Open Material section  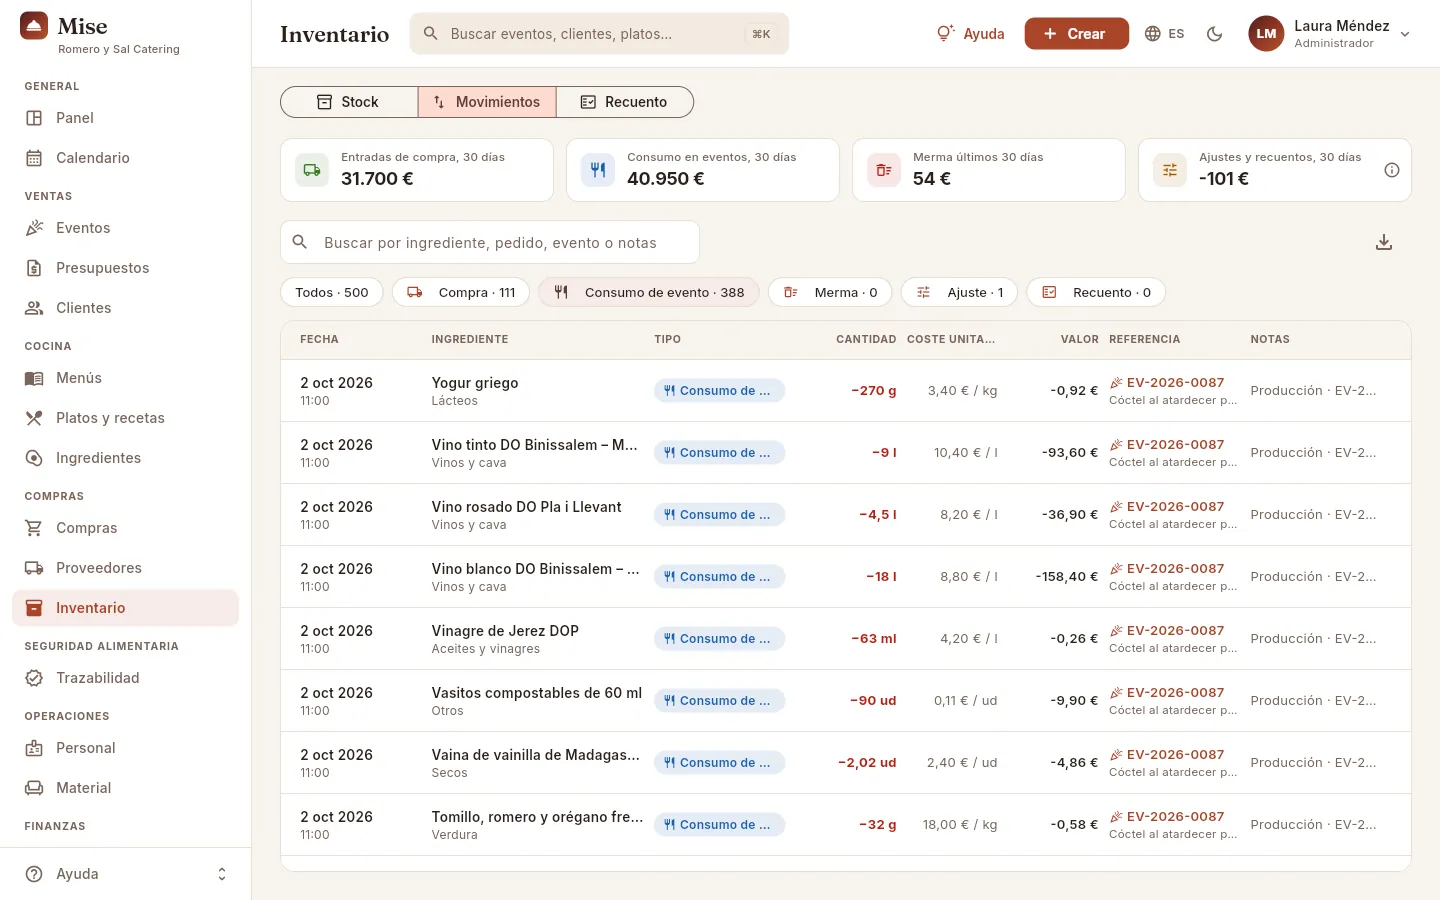[125, 788]
